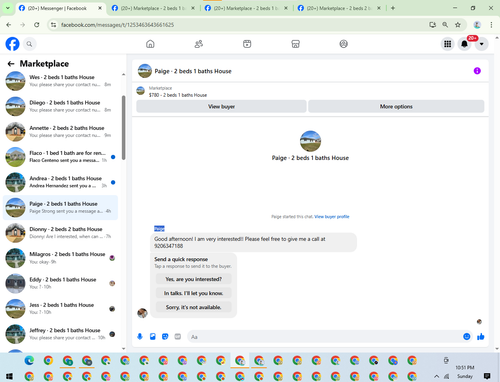This screenshot has height=382, width=500.
Task: Open the tab search dropdown arrow
Action: tap(7, 8)
